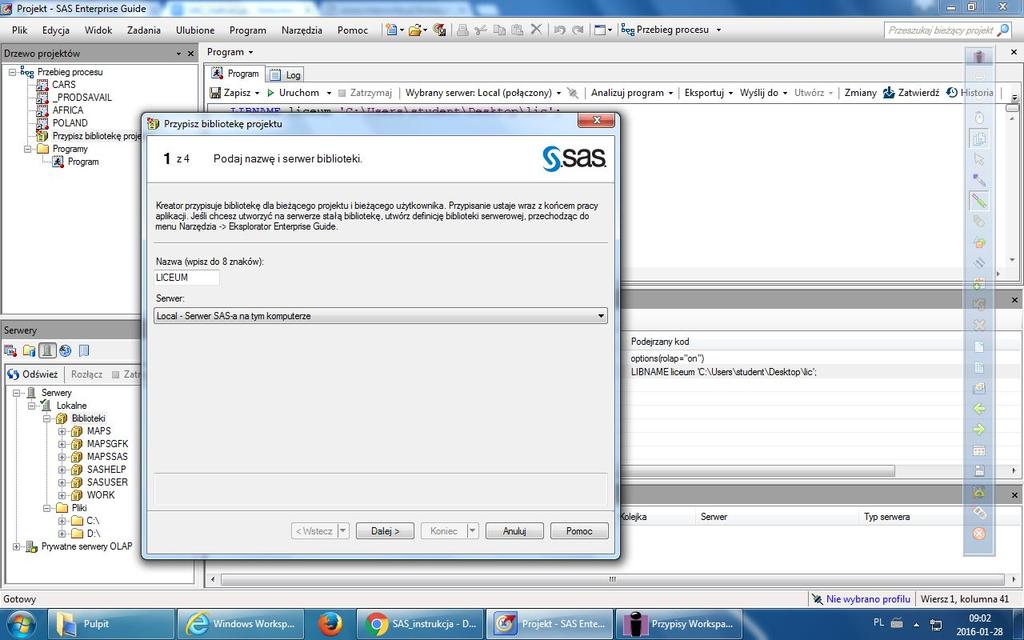Select _PRODSAVAIL in the project tree
1024x640 pixels.
click(82, 97)
